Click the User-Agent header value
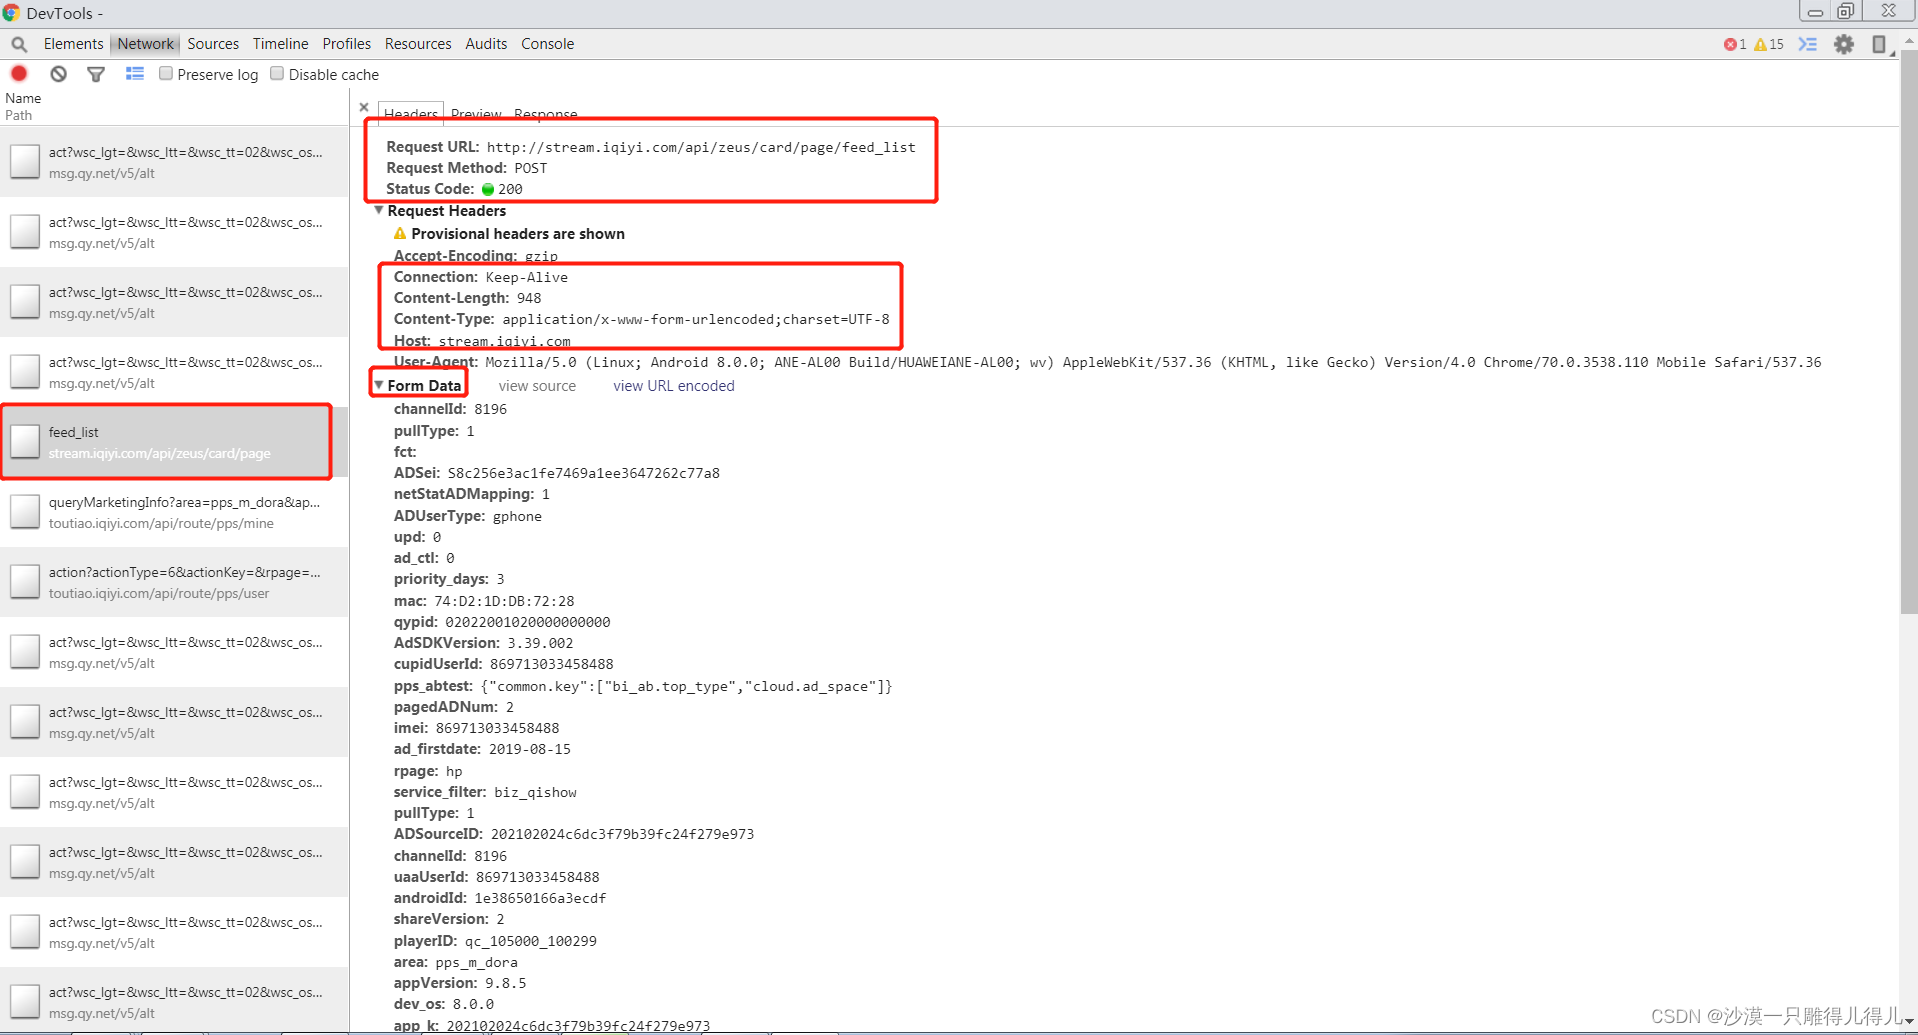The height and width of the screenshot is (1035, 1918). point(1153,362)
